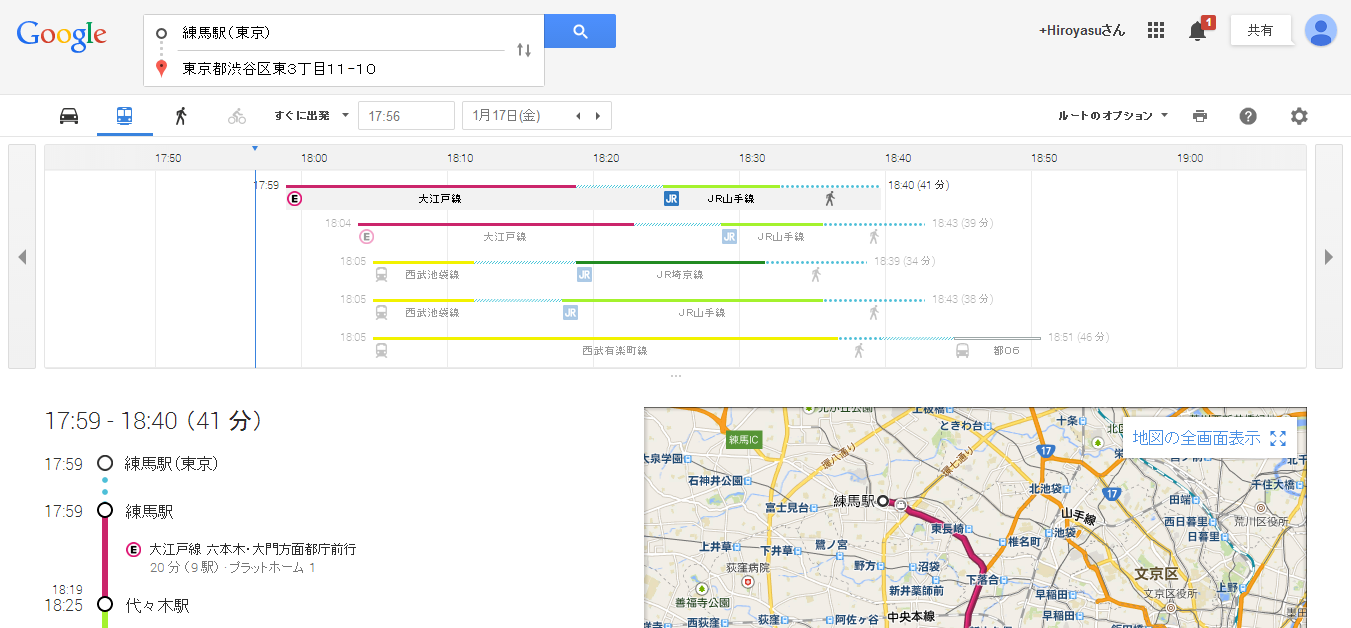1351x628 pixels.
Task: Select the route arriving 18:43 (38 分)
Action: click(x=964, y=299)
